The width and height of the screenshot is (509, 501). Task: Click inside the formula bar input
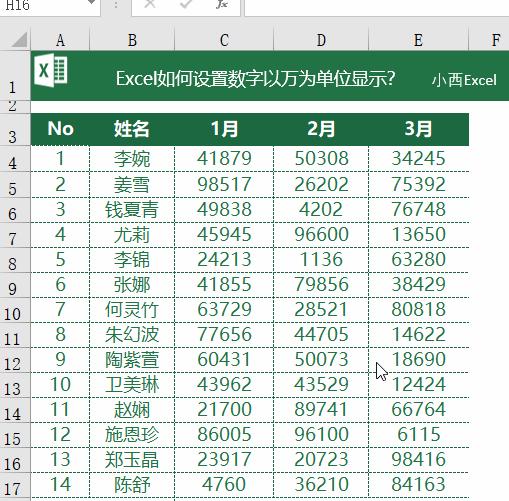(x=377, y=7)
